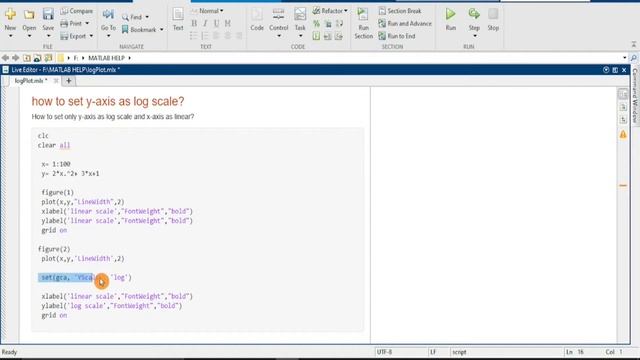Click the 'grid on' last code line

(54, 315)
